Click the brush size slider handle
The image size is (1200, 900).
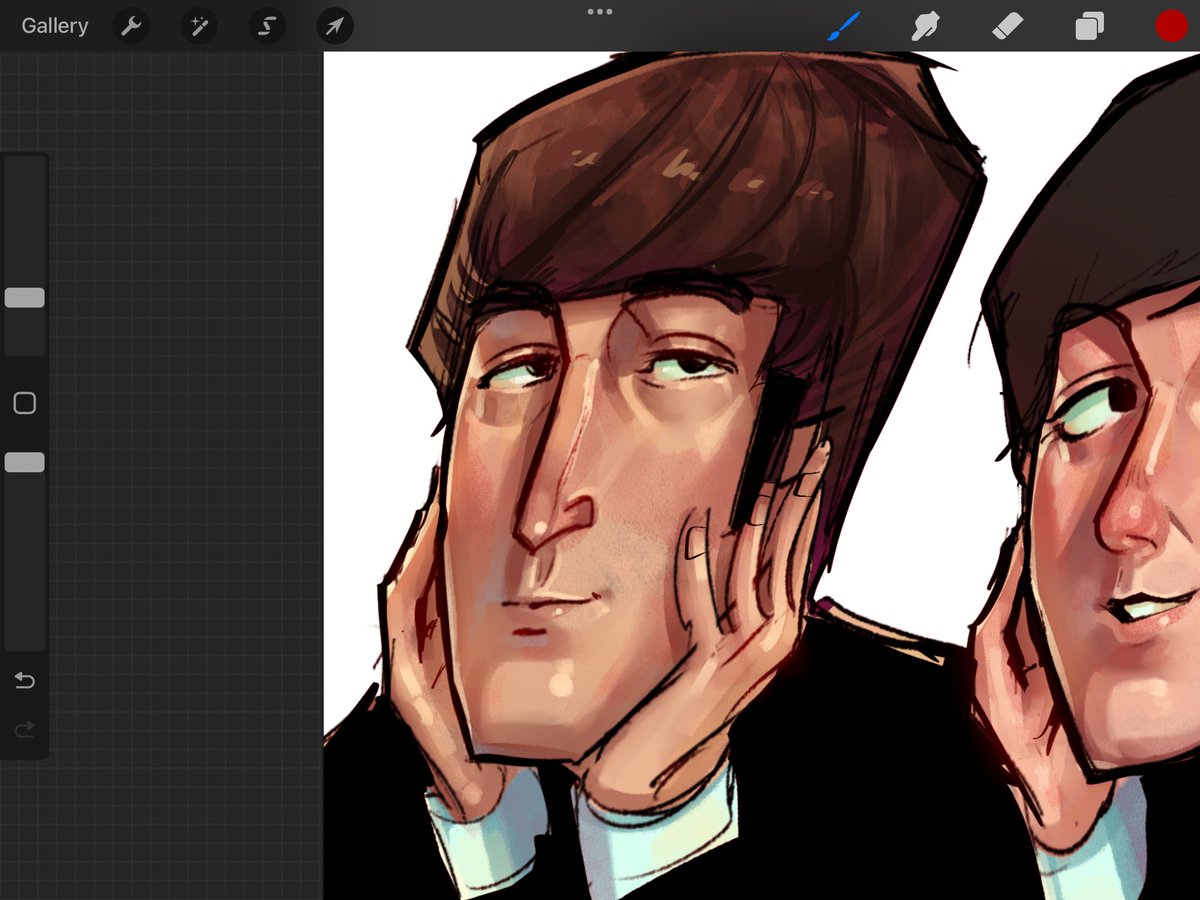[x=24, y=297]
